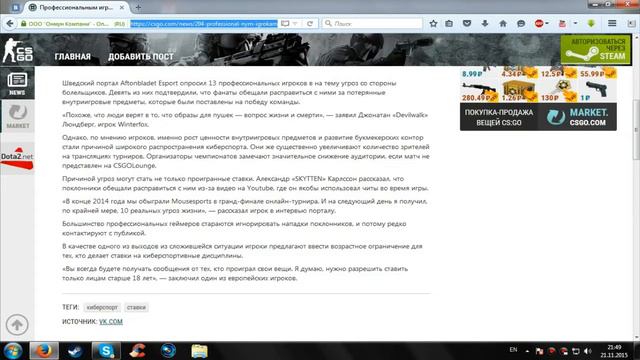Open the market.csgo.com banner
Screen dimensions: 640x360
538,117
